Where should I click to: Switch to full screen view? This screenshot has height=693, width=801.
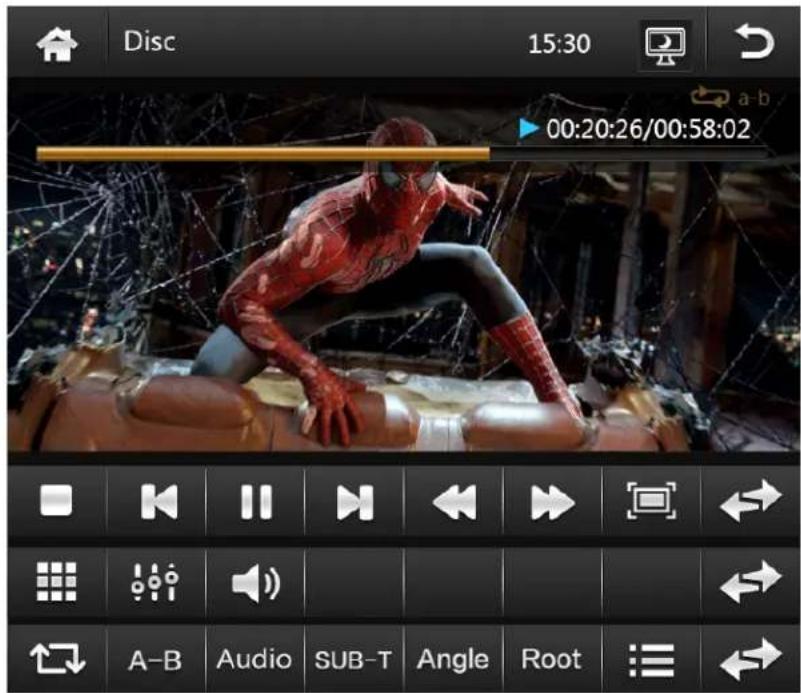(x=651, y=500)
